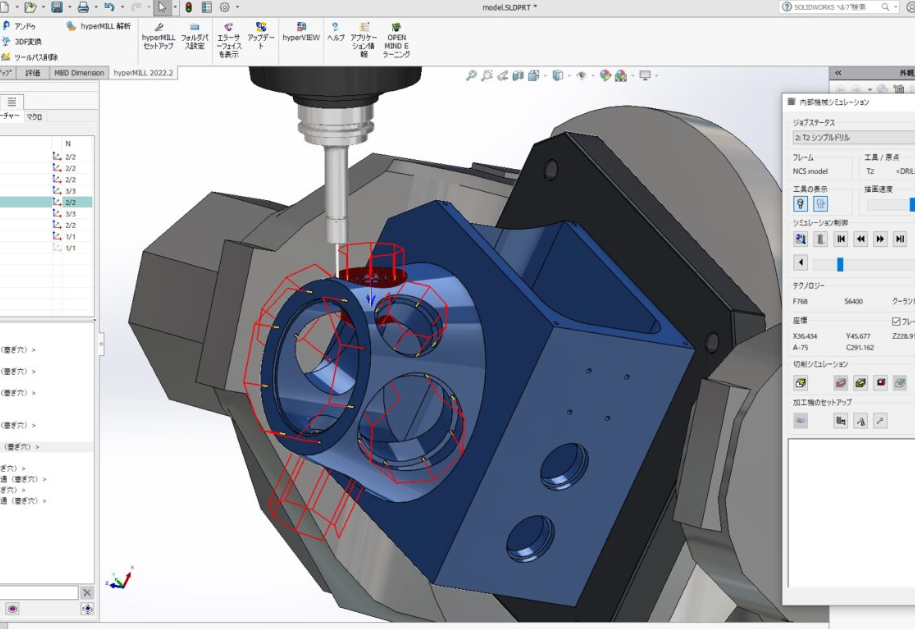
Task: Toggle red material removal icon in 切削シミュレーション
Action: pos(840,383)
